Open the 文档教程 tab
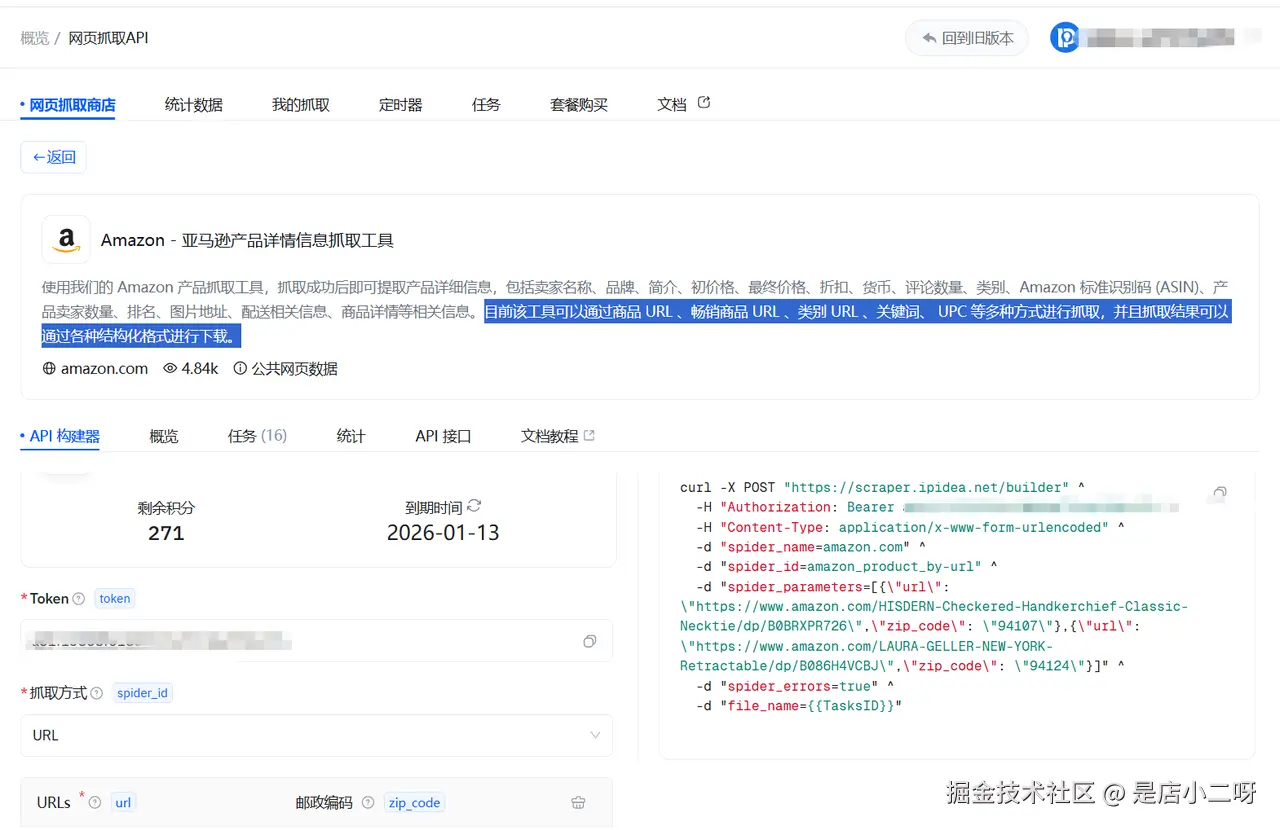1280x830 pixels. 550,436
